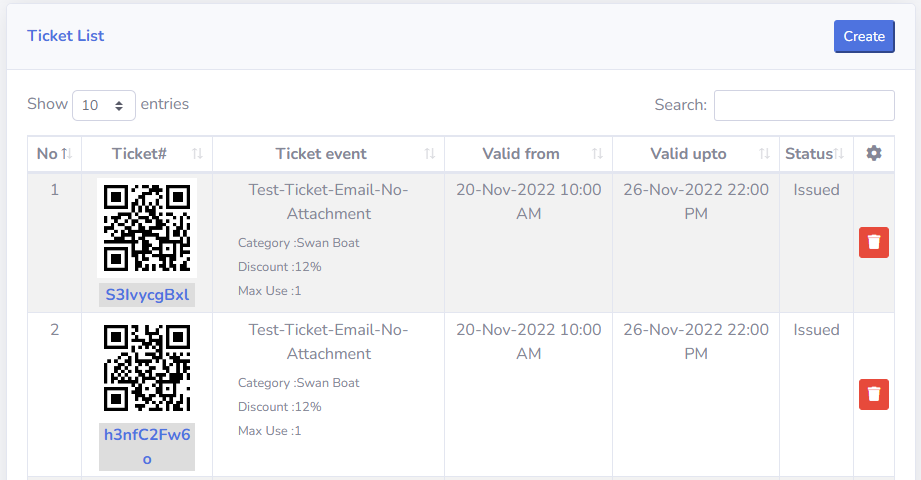The width and height of the screenshot is (921, 480).
Task: Click the Ticket List heading
Action: click(x=66, y=36)
